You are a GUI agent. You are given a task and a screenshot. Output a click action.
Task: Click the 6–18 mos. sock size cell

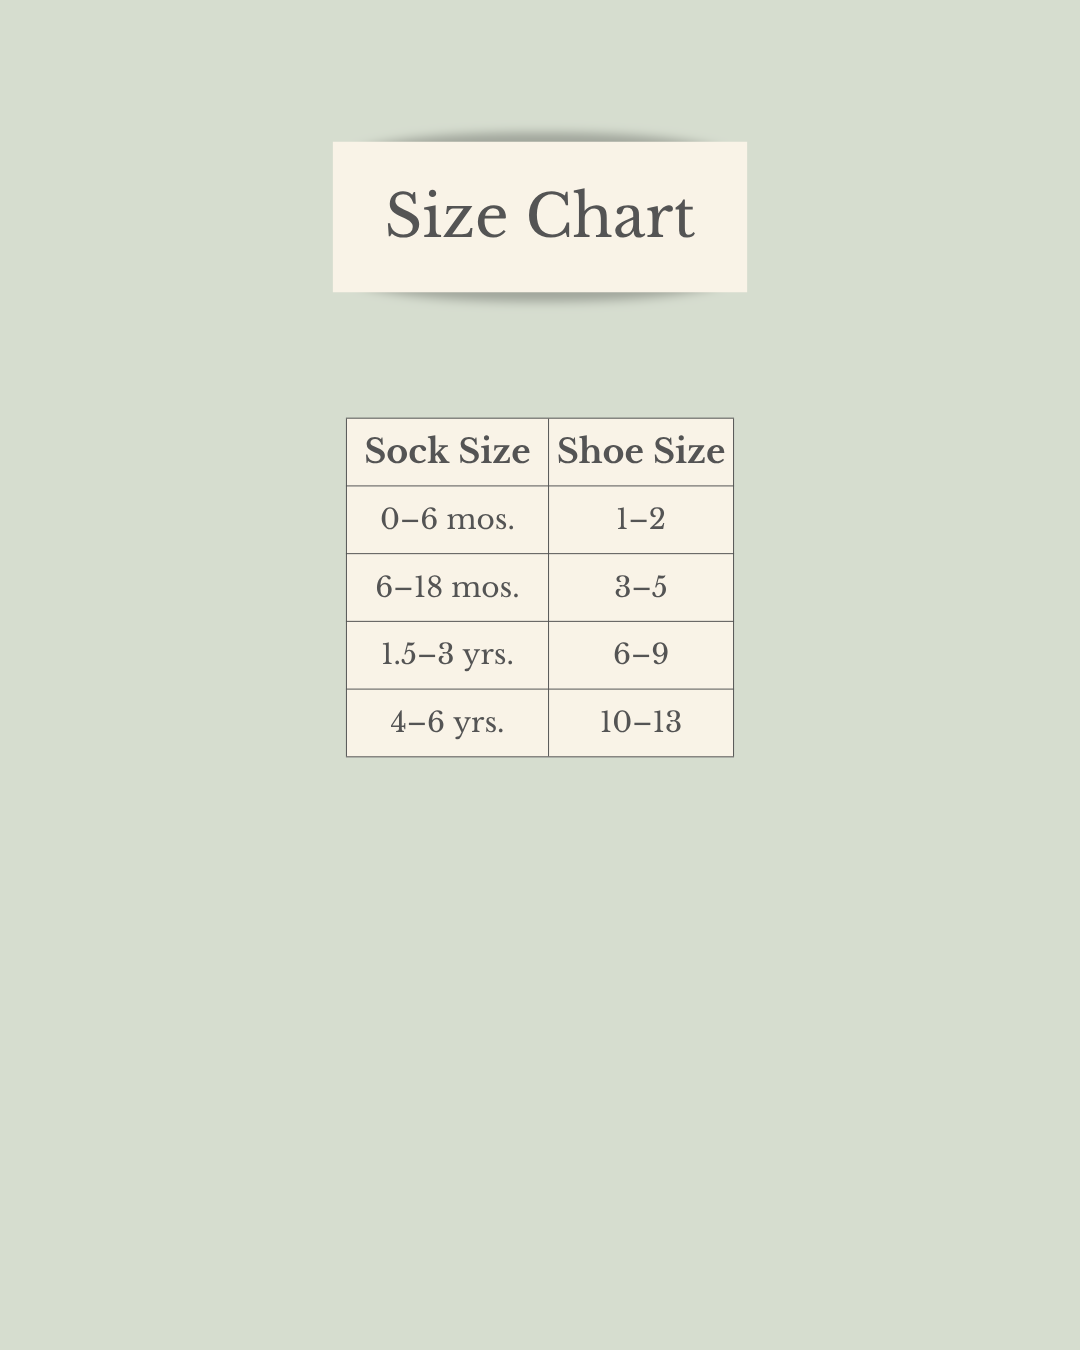point(447,587)
